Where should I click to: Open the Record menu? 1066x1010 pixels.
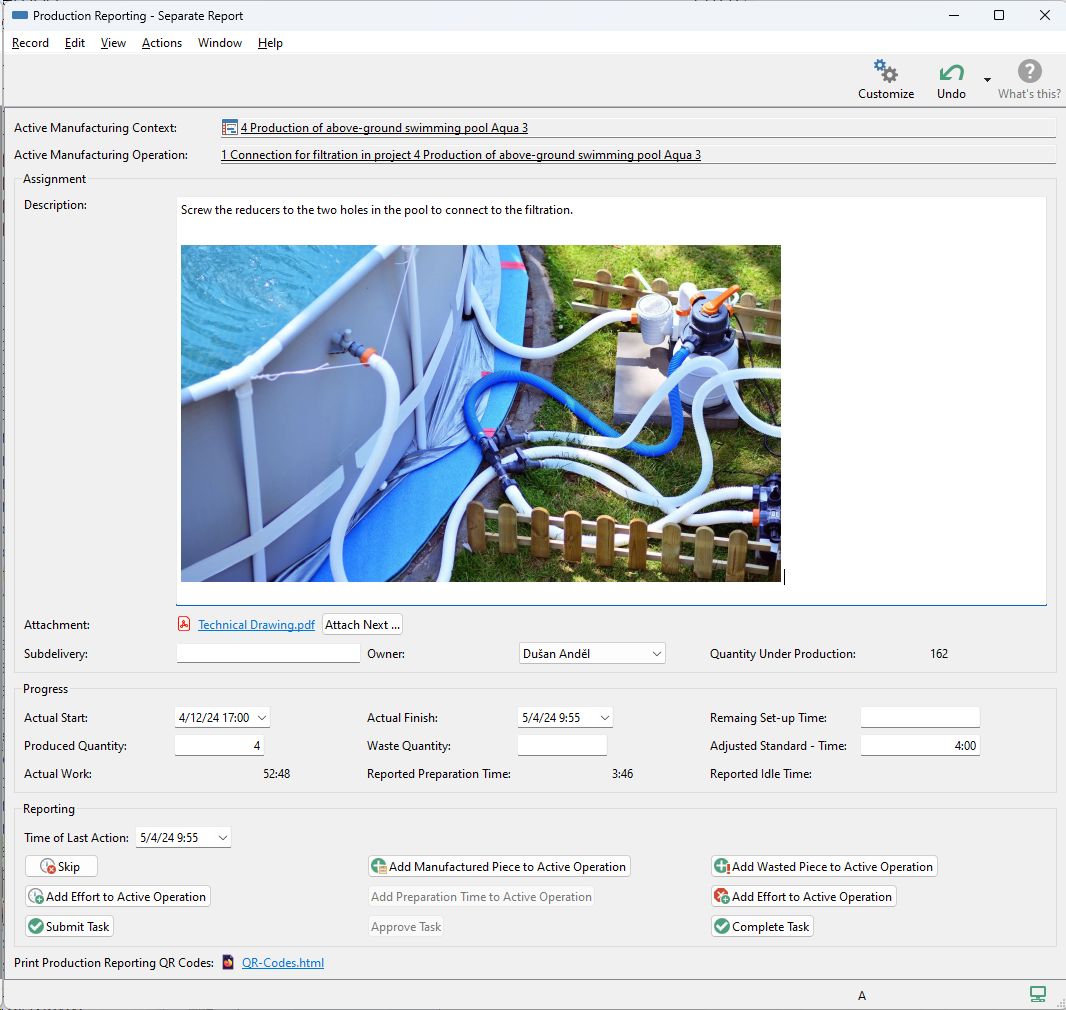pos(30,43)
